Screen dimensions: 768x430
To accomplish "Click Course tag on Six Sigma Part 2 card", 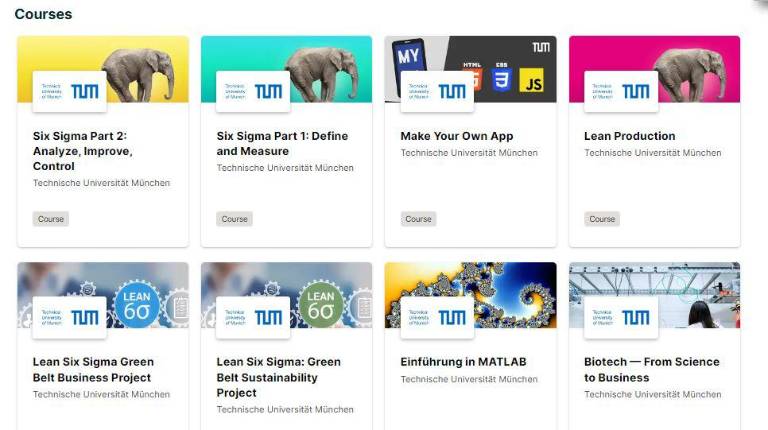I will 51,219.
